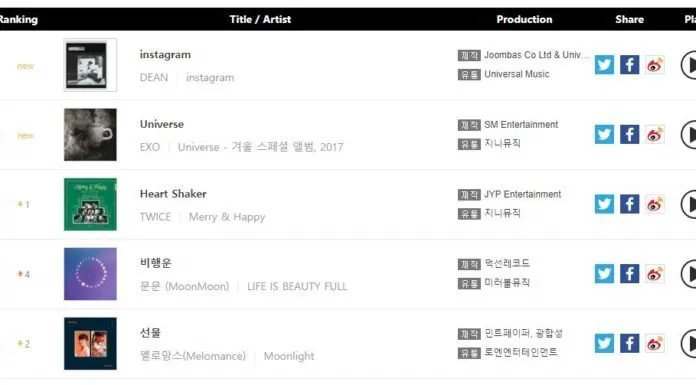This screenshot has width=696, height=385.
Task: Open the instagram album cover thumbnail
Action: pyautogui.click(x=90, y=65)
